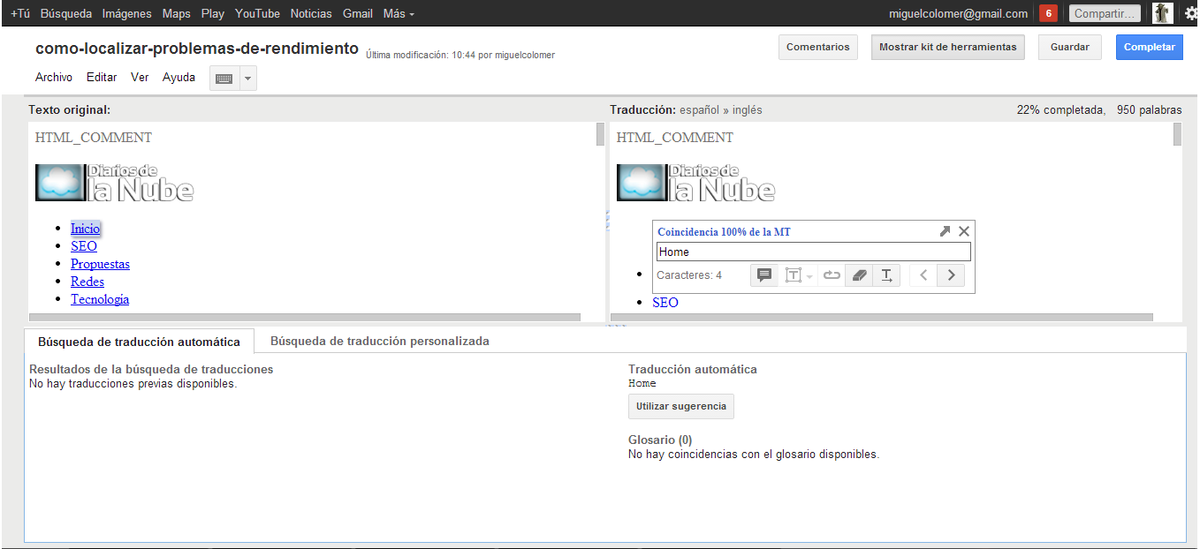This screenshot has height=549, width=1200.
Task: Open the 'Más' dropdown in top bar
Action: 398,14
